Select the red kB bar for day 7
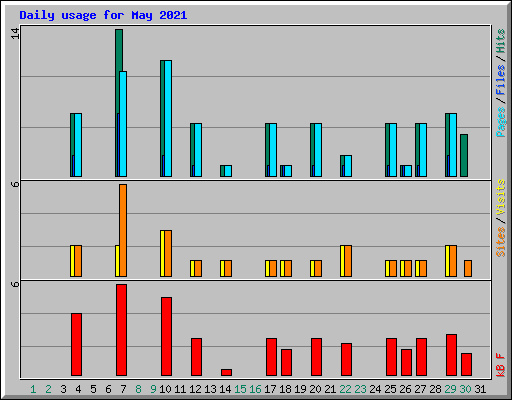This screenshot has width=512, height=400. 121,330
